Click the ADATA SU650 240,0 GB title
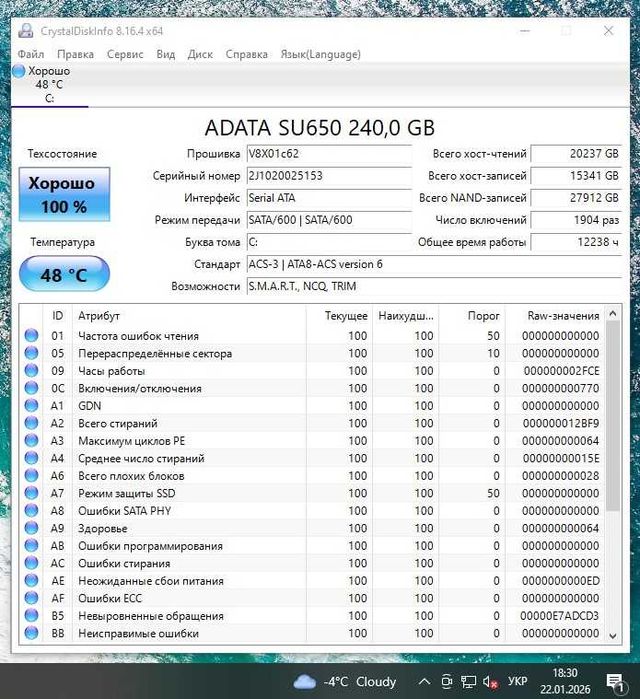The image size is (640, 699). click(x=320, y=128)
